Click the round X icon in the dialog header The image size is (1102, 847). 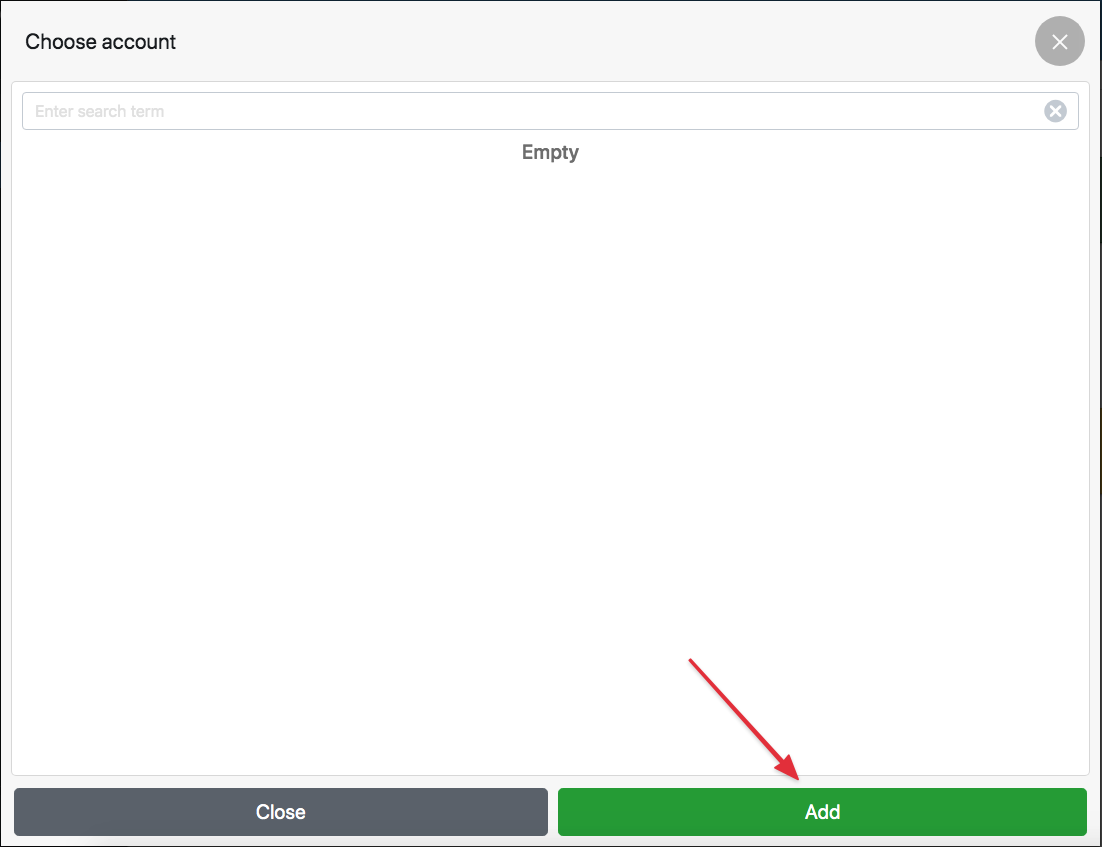[1059, 42]
